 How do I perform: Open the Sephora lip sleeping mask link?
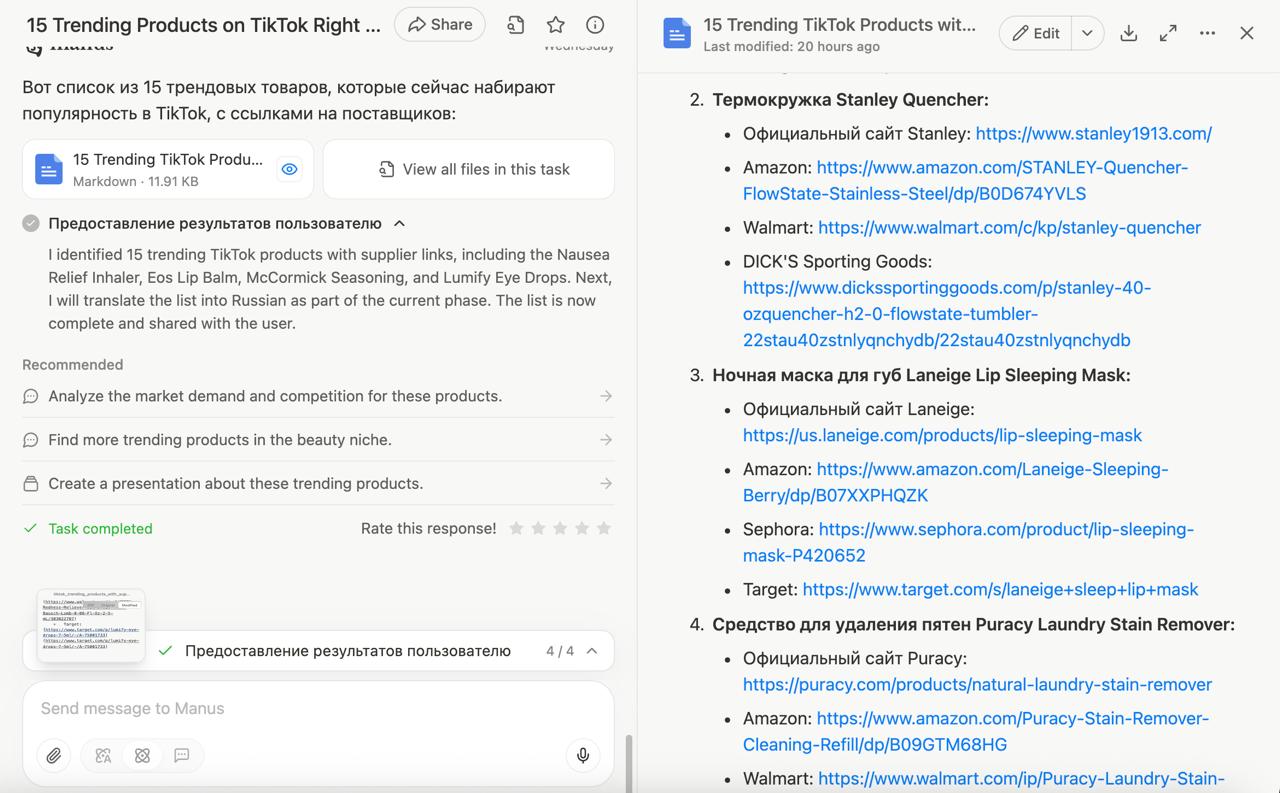tap(968, 542)
